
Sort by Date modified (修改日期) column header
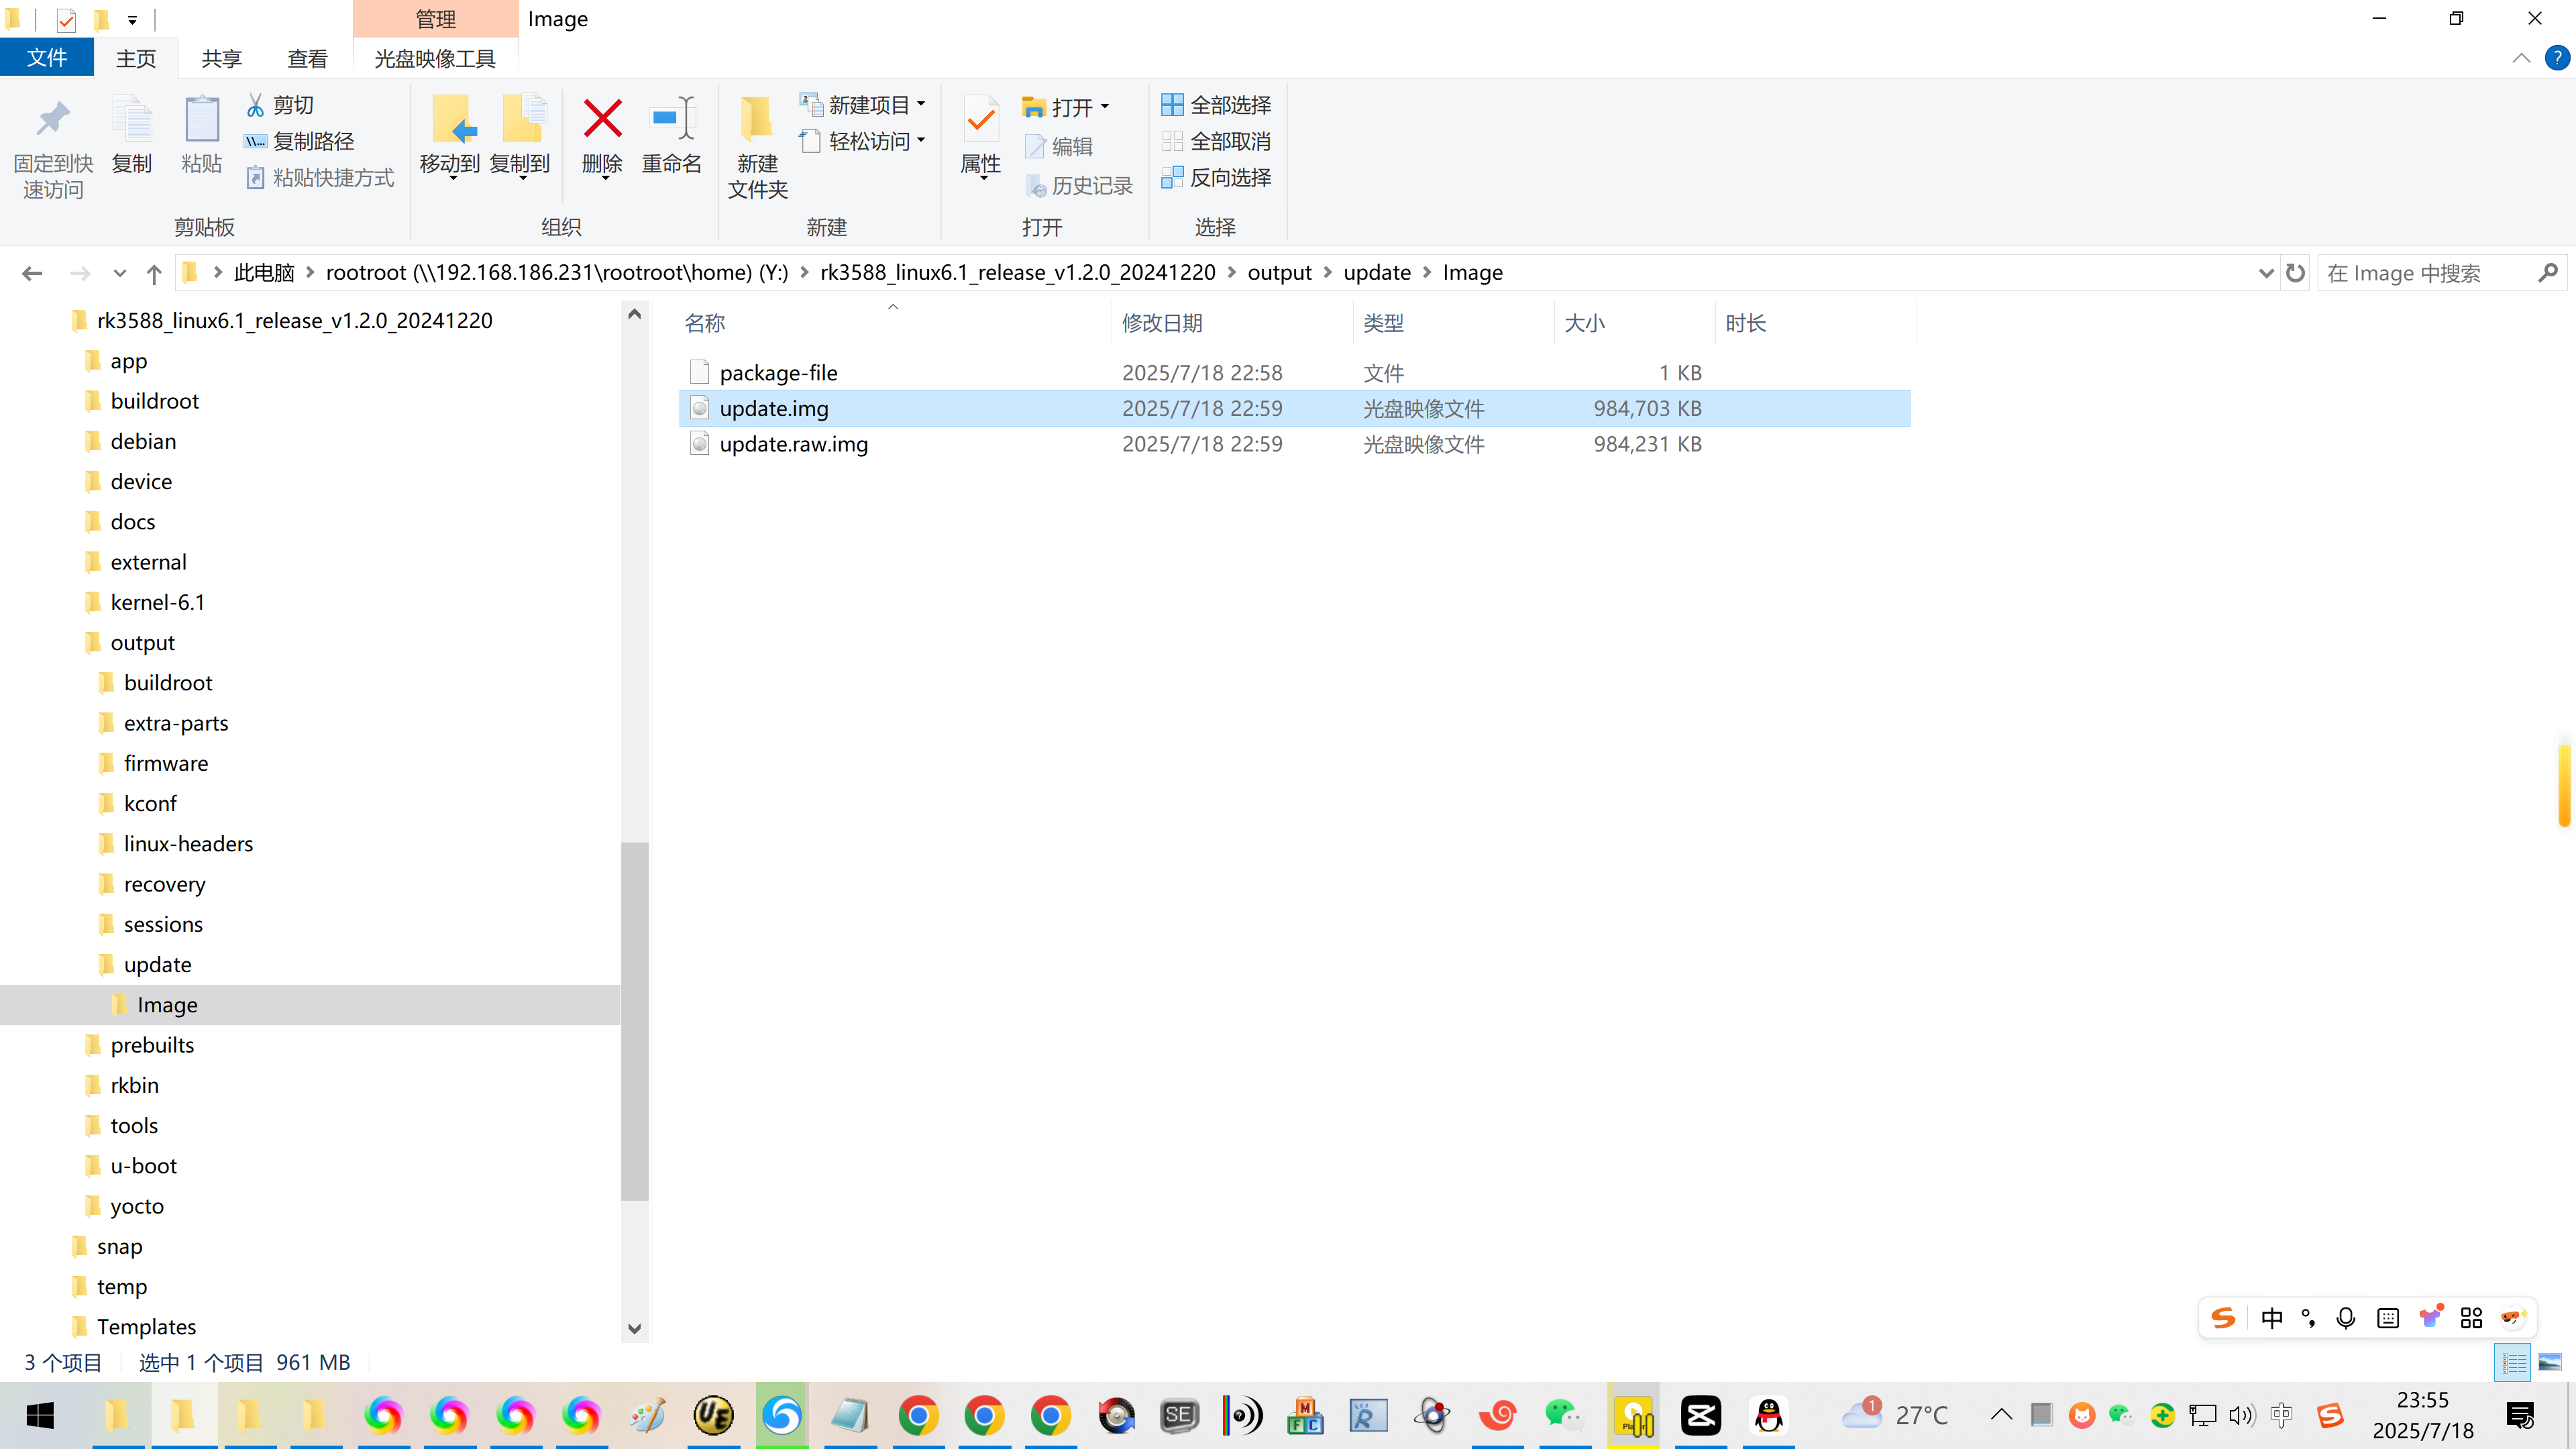(1162, 323)
